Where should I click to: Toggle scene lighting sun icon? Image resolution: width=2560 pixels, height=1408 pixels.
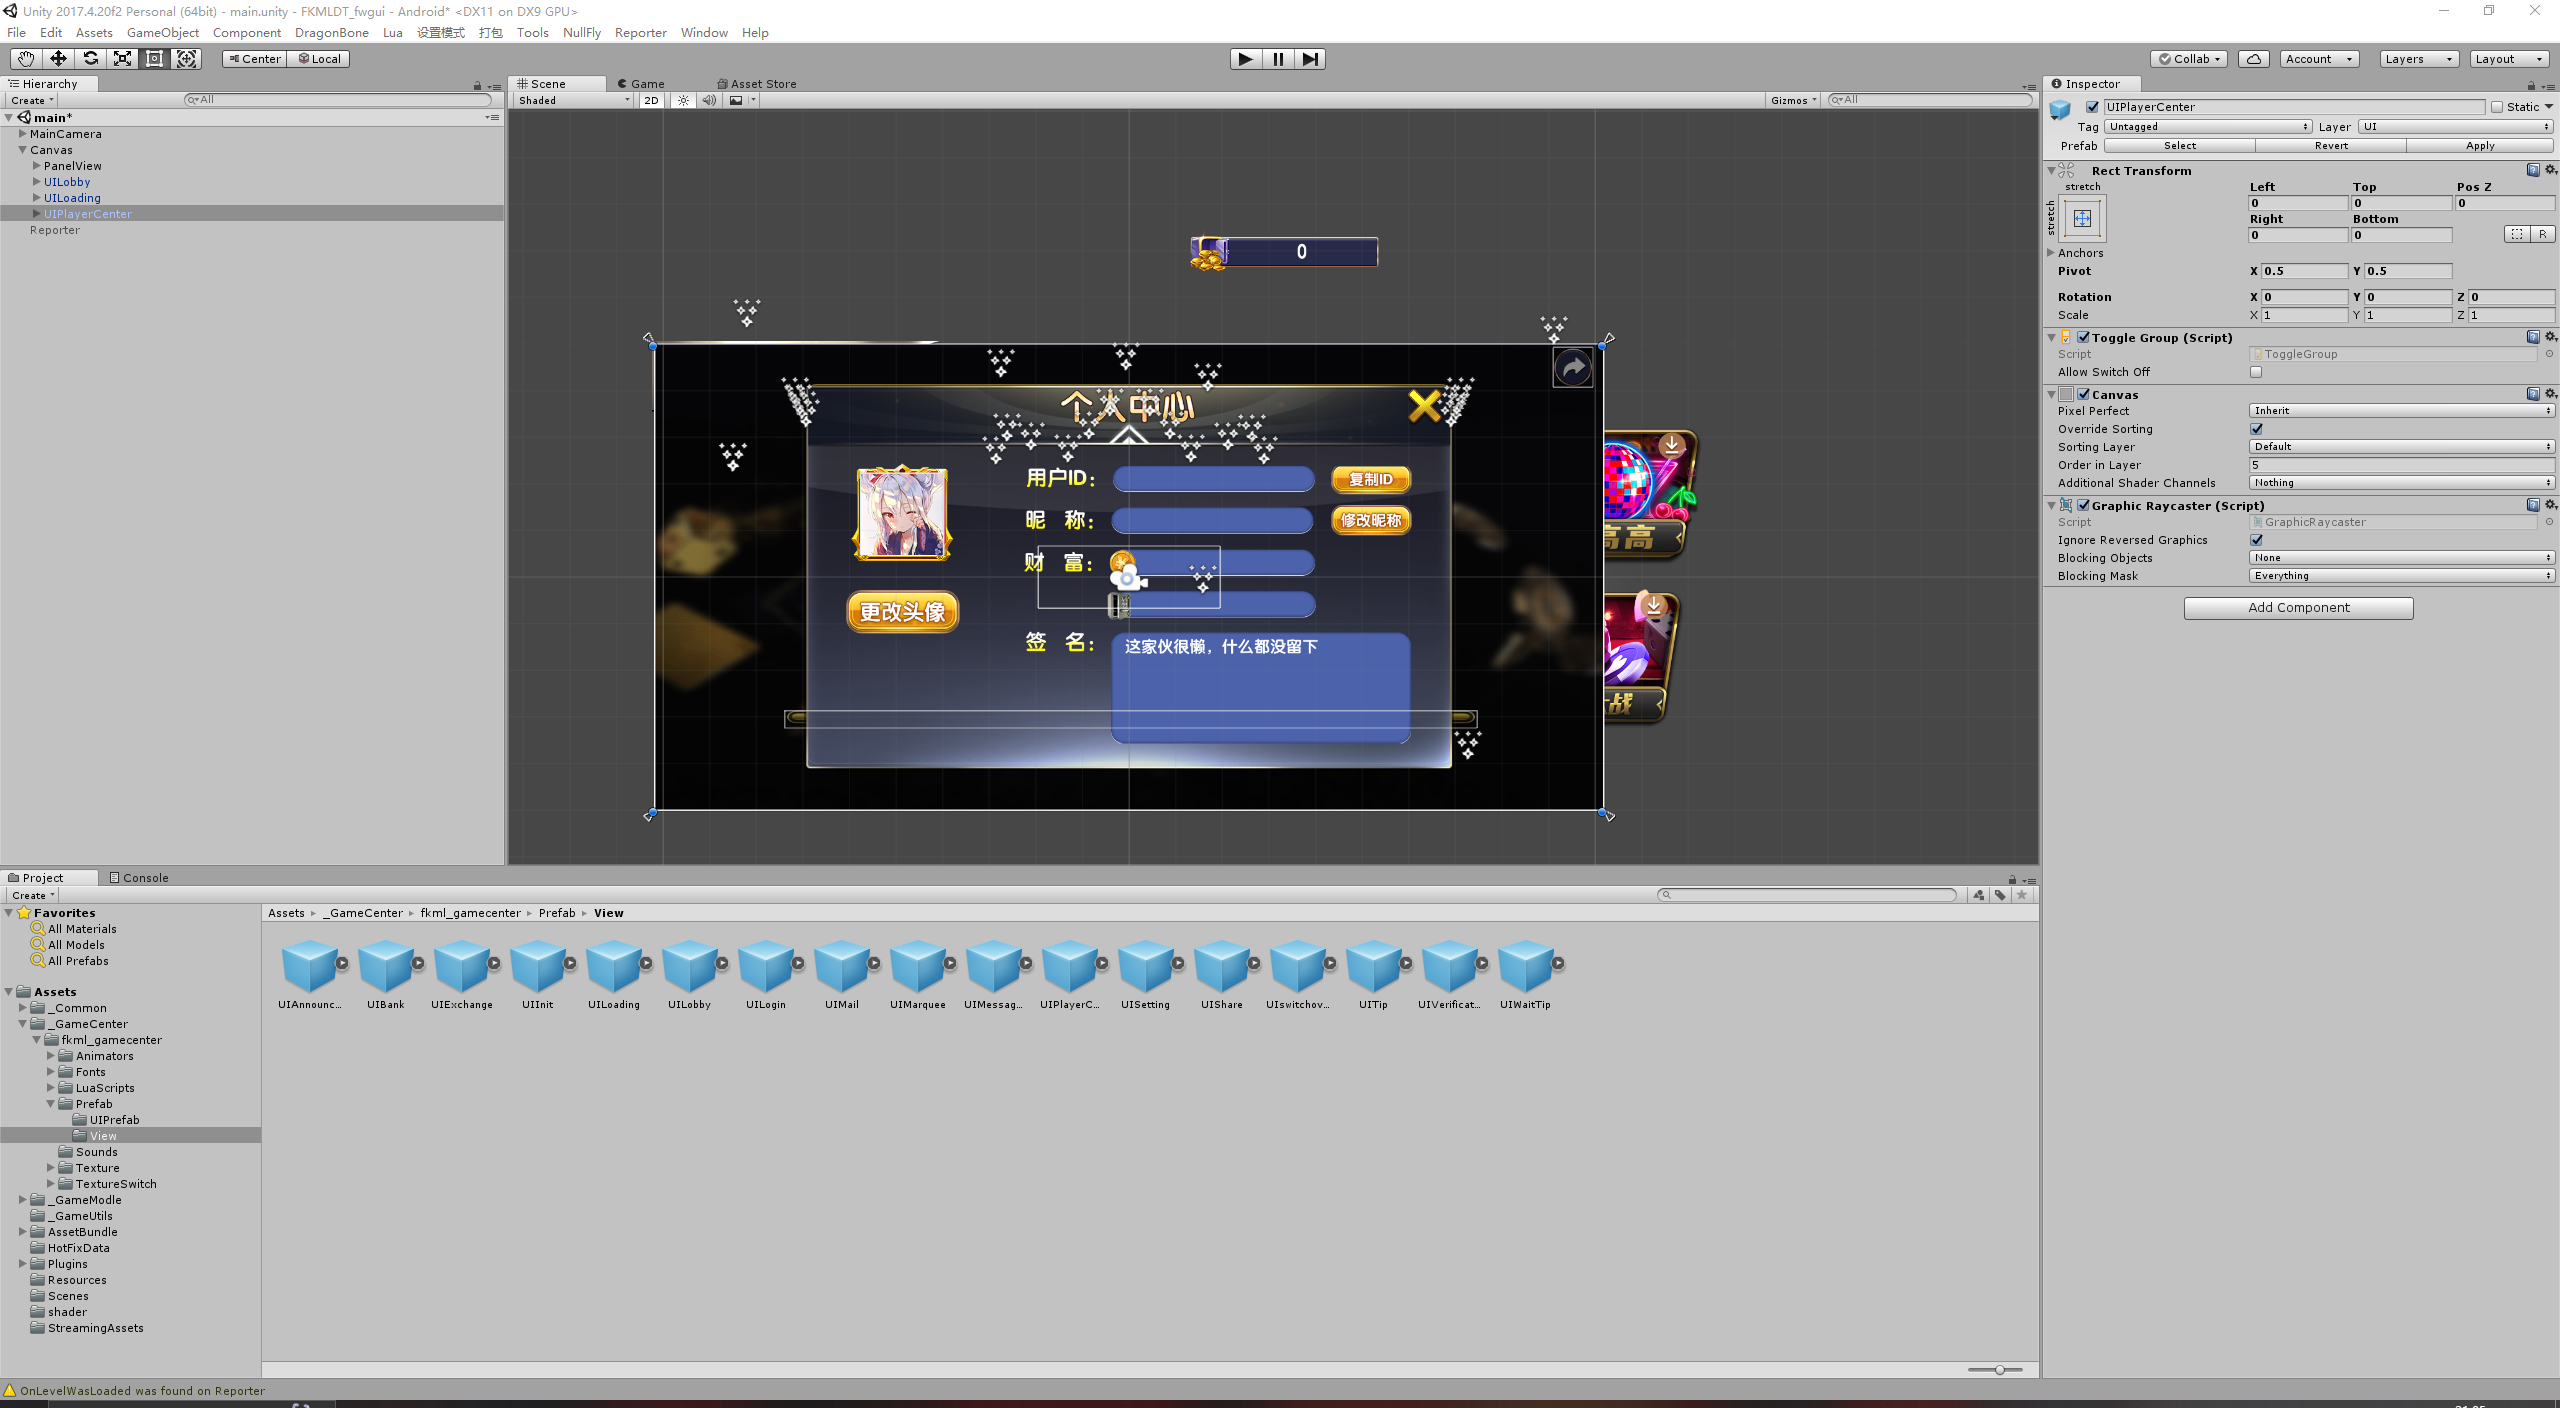pyautogui.click(x=683, y=100)
